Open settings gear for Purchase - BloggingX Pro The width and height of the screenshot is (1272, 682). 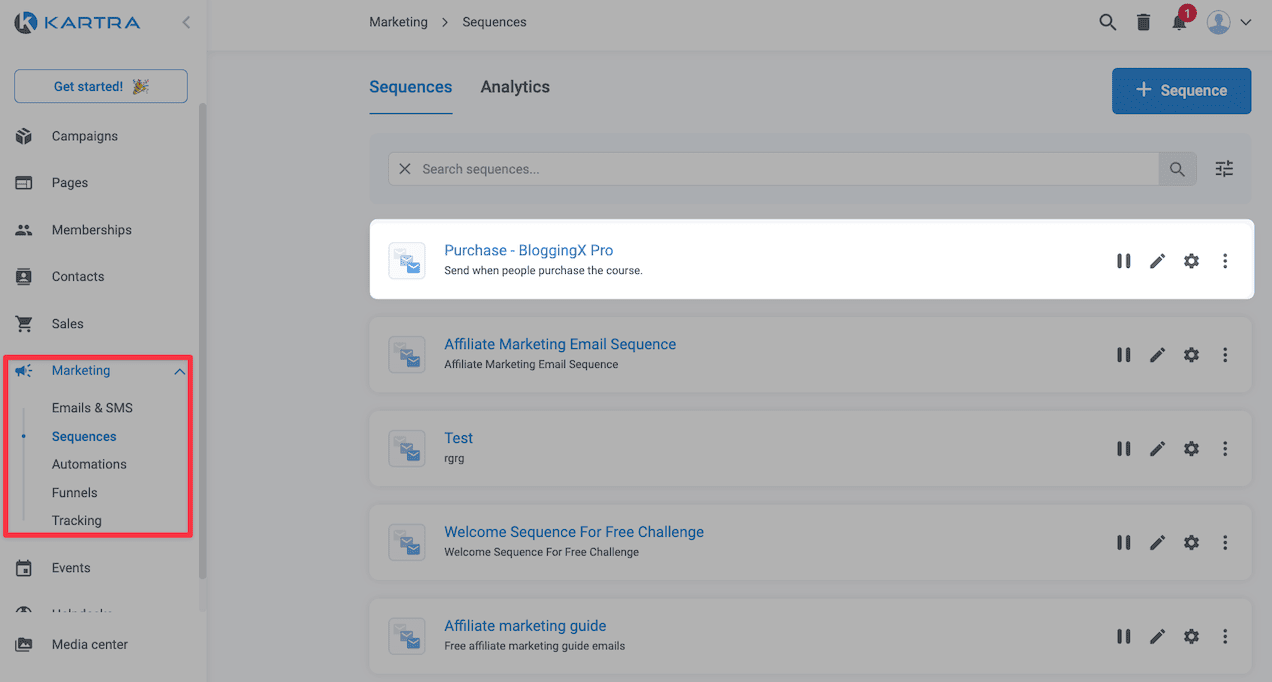pos(1191,261)
